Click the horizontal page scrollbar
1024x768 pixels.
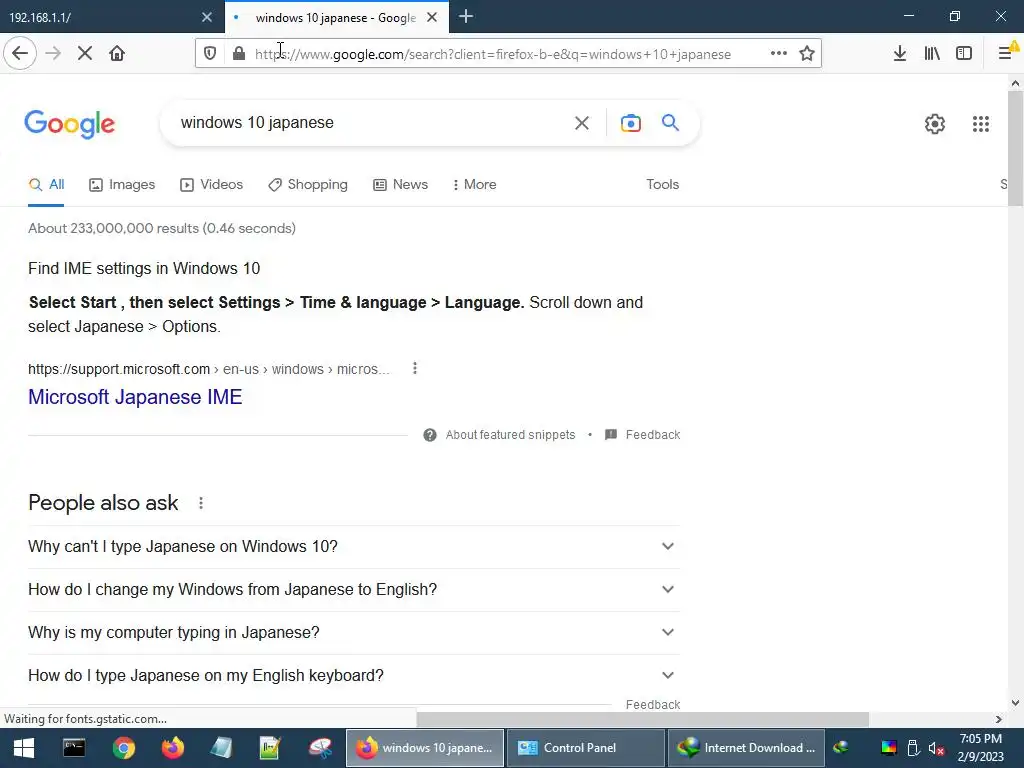[x=643, y=719]
